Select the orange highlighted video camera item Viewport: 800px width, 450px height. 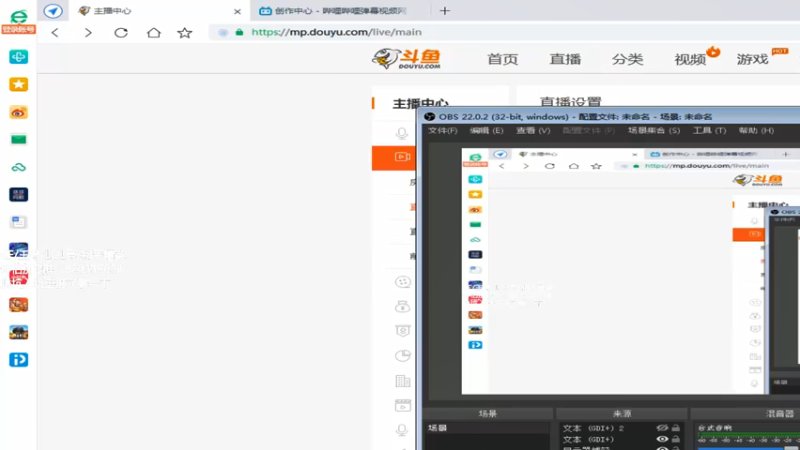[402, 157]
